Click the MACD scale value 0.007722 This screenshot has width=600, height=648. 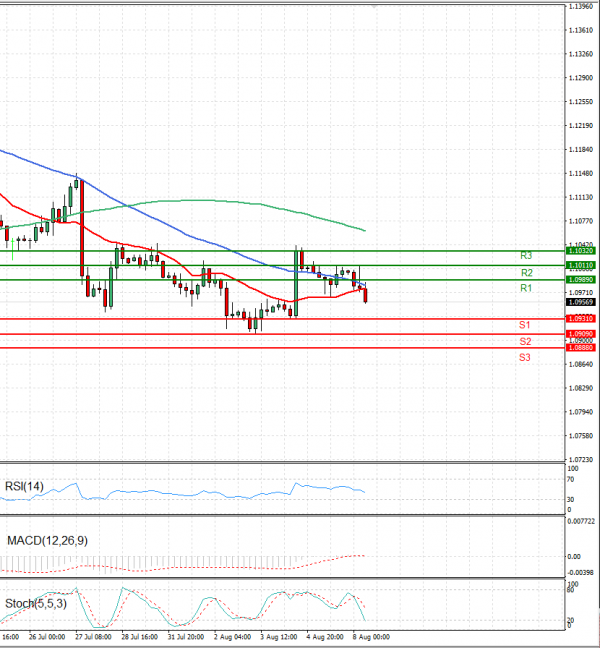(581, 522)
